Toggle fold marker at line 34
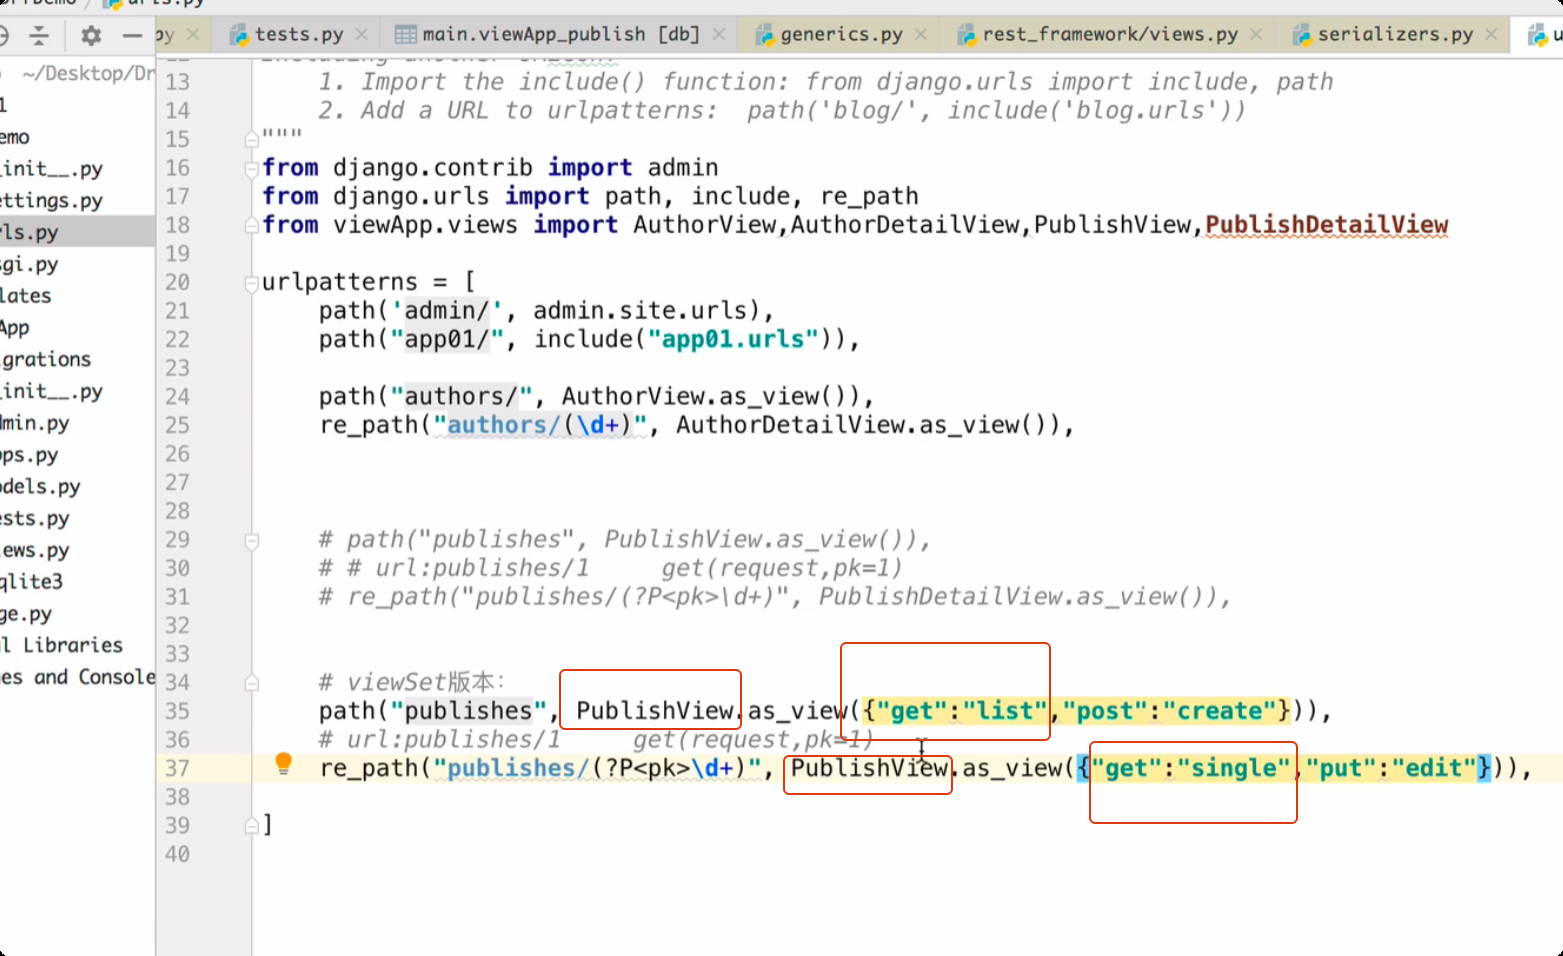 pos(252,684)
